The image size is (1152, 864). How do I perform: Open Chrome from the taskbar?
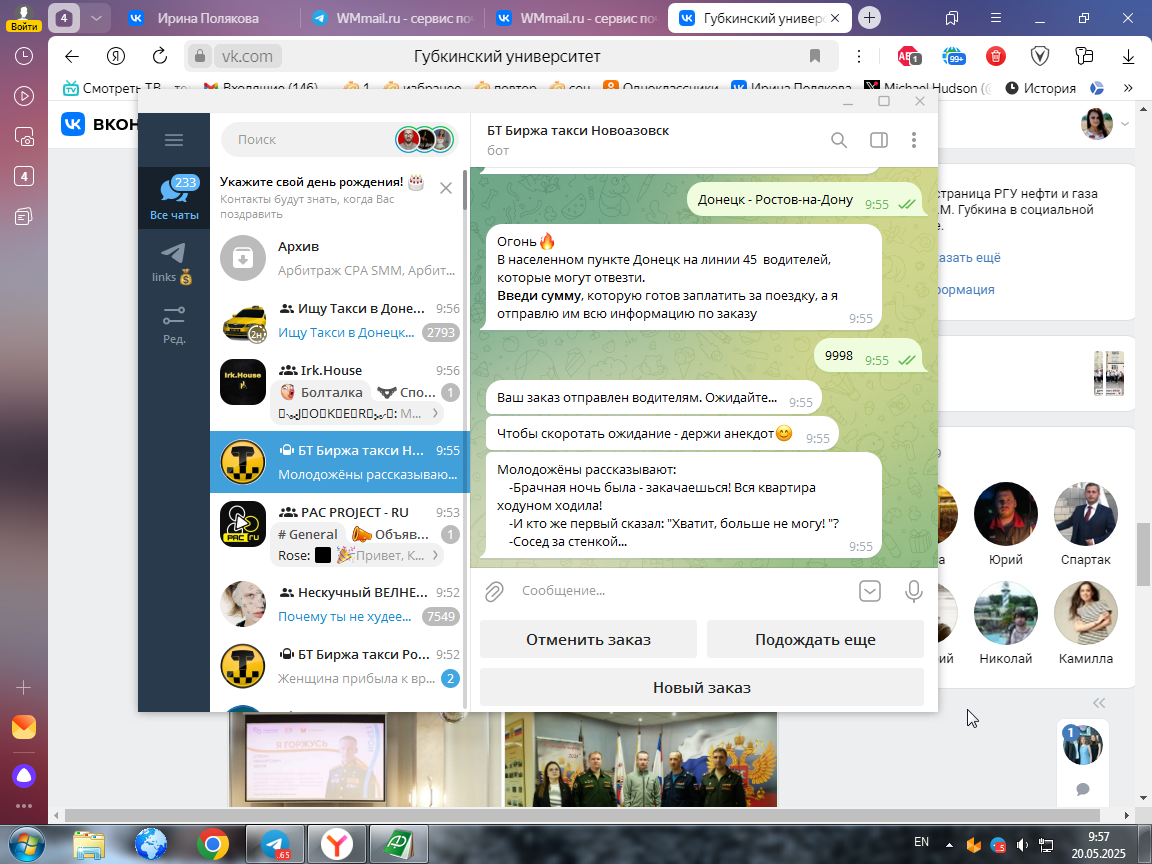[212, 844]
